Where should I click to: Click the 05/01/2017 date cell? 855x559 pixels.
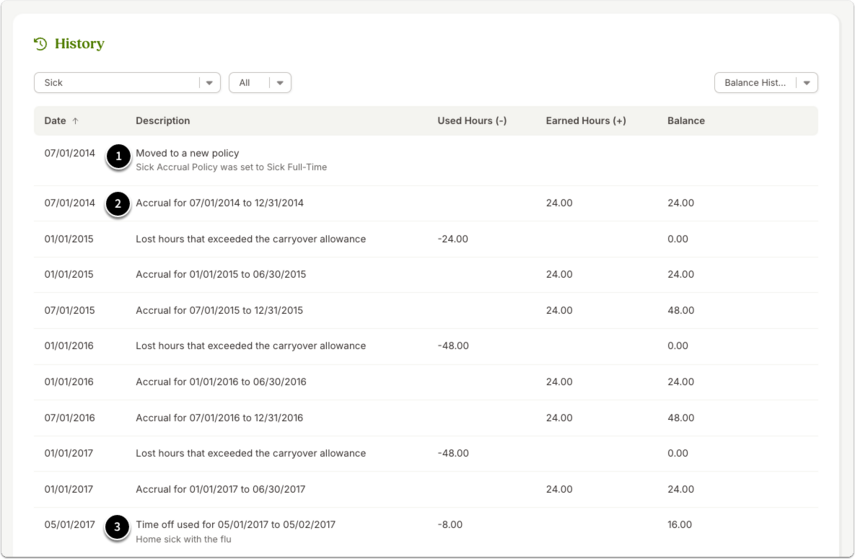(69, 525)
